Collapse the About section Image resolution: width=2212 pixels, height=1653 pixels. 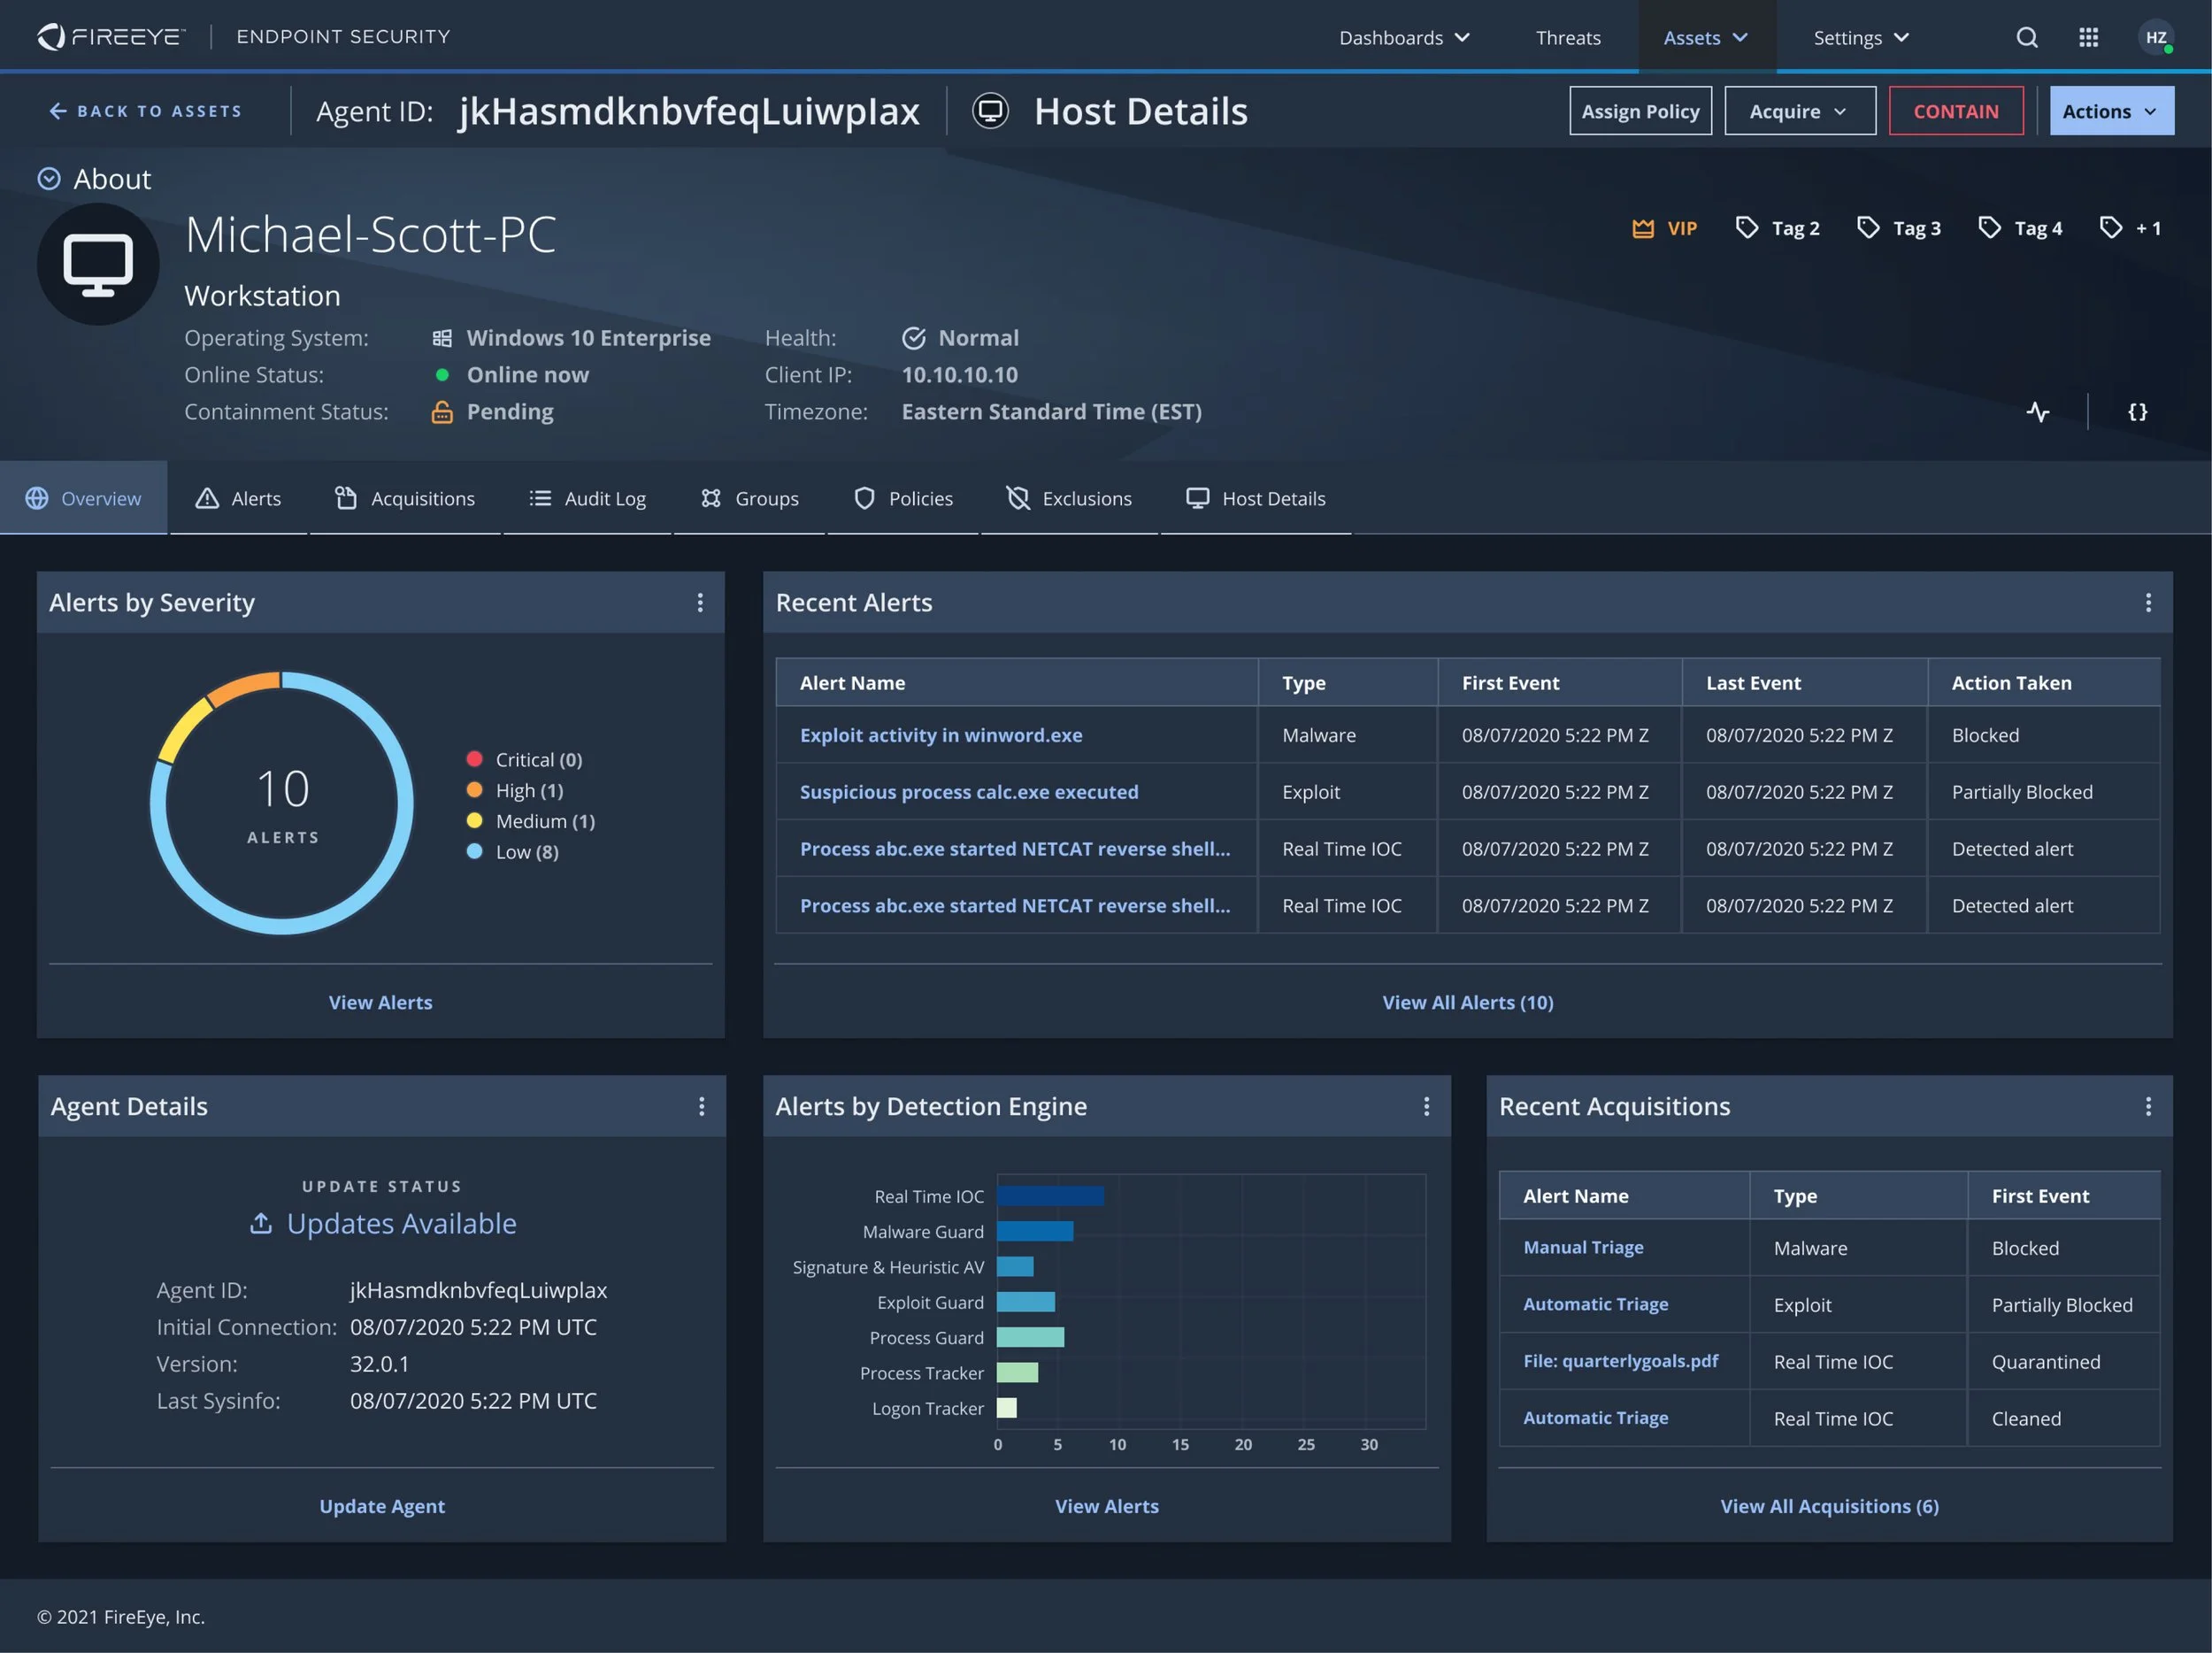click(49, 179)
